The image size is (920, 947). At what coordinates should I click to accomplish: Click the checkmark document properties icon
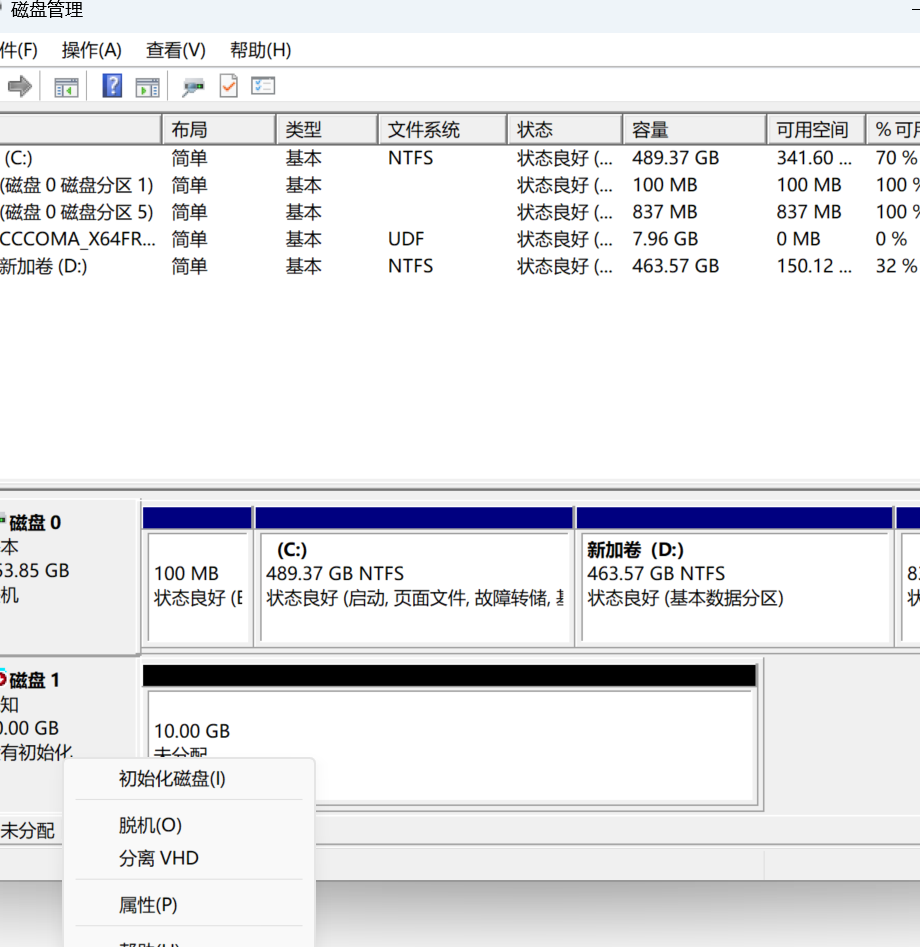pos(229,87)
